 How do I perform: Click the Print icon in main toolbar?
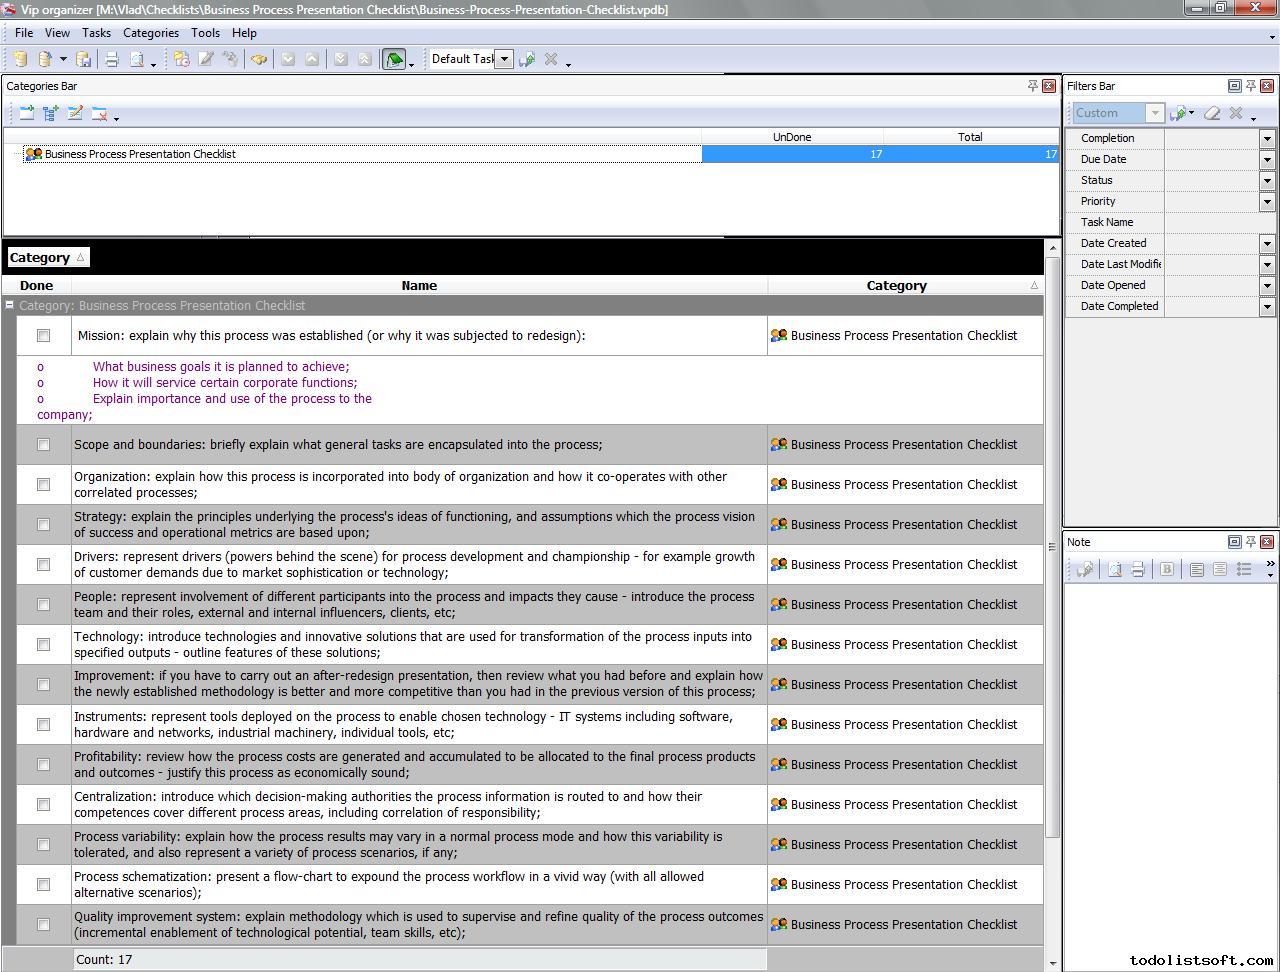click(112, 60)
